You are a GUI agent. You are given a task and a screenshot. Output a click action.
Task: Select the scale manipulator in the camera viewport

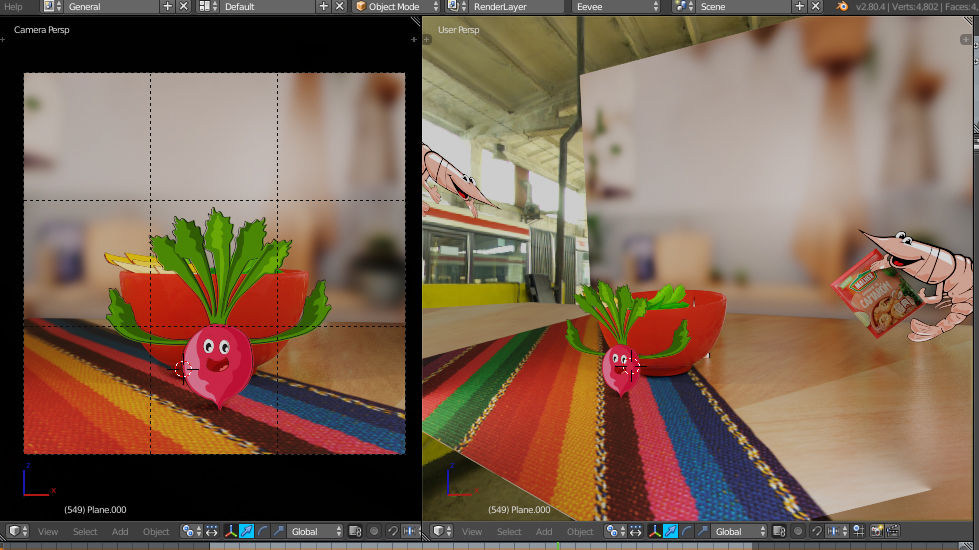pyautogui.click(x=278, y=531)
